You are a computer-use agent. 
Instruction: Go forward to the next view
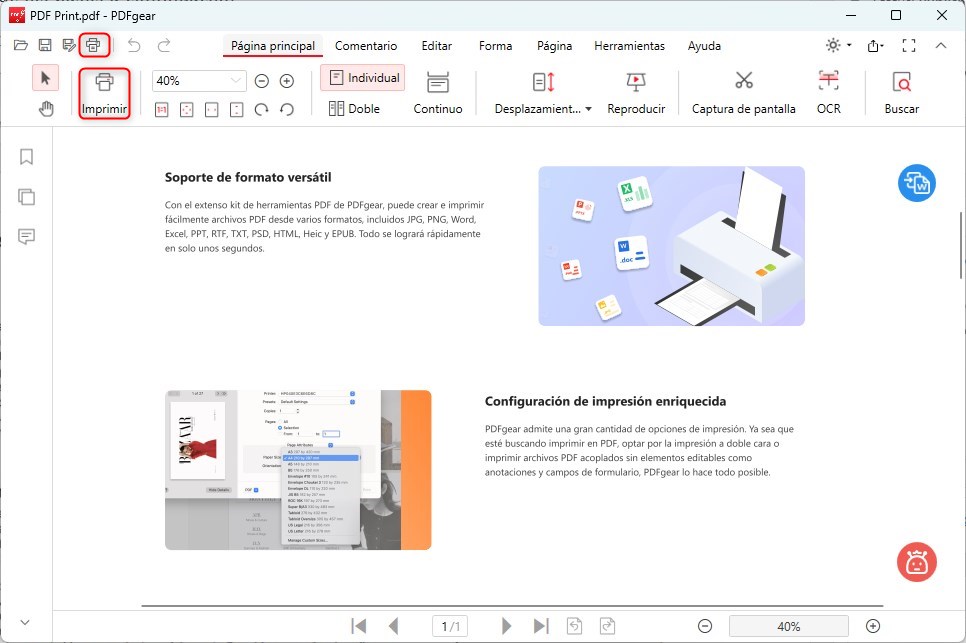(x=607, y=626)
